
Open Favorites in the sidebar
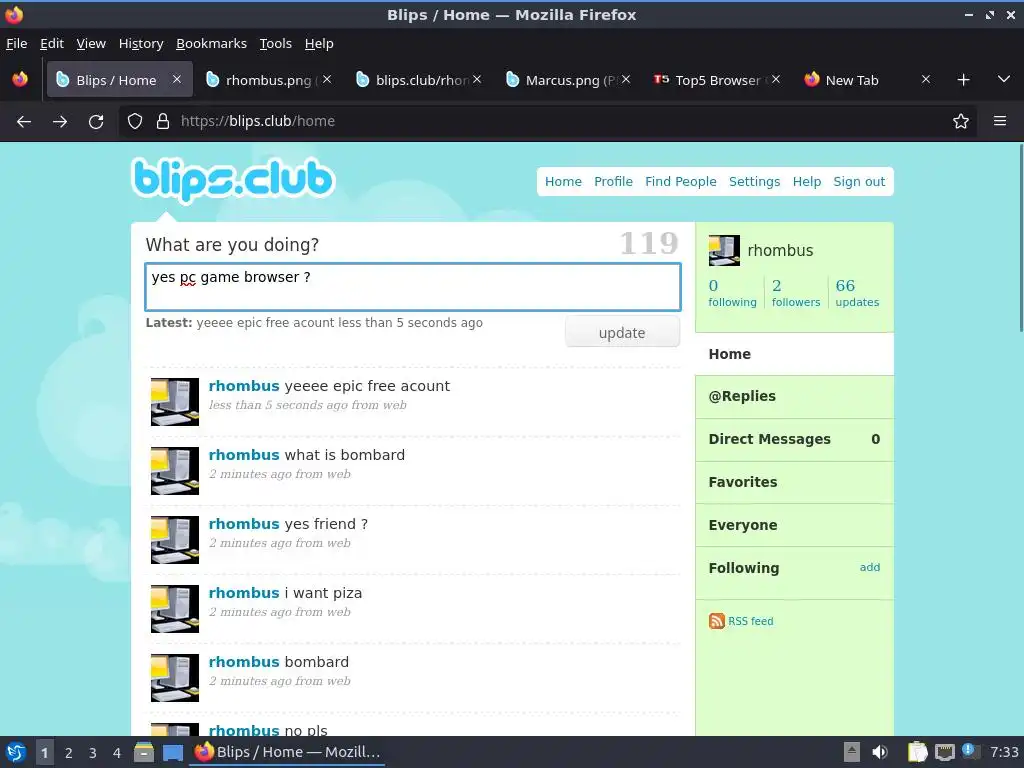tap(794, 482)
